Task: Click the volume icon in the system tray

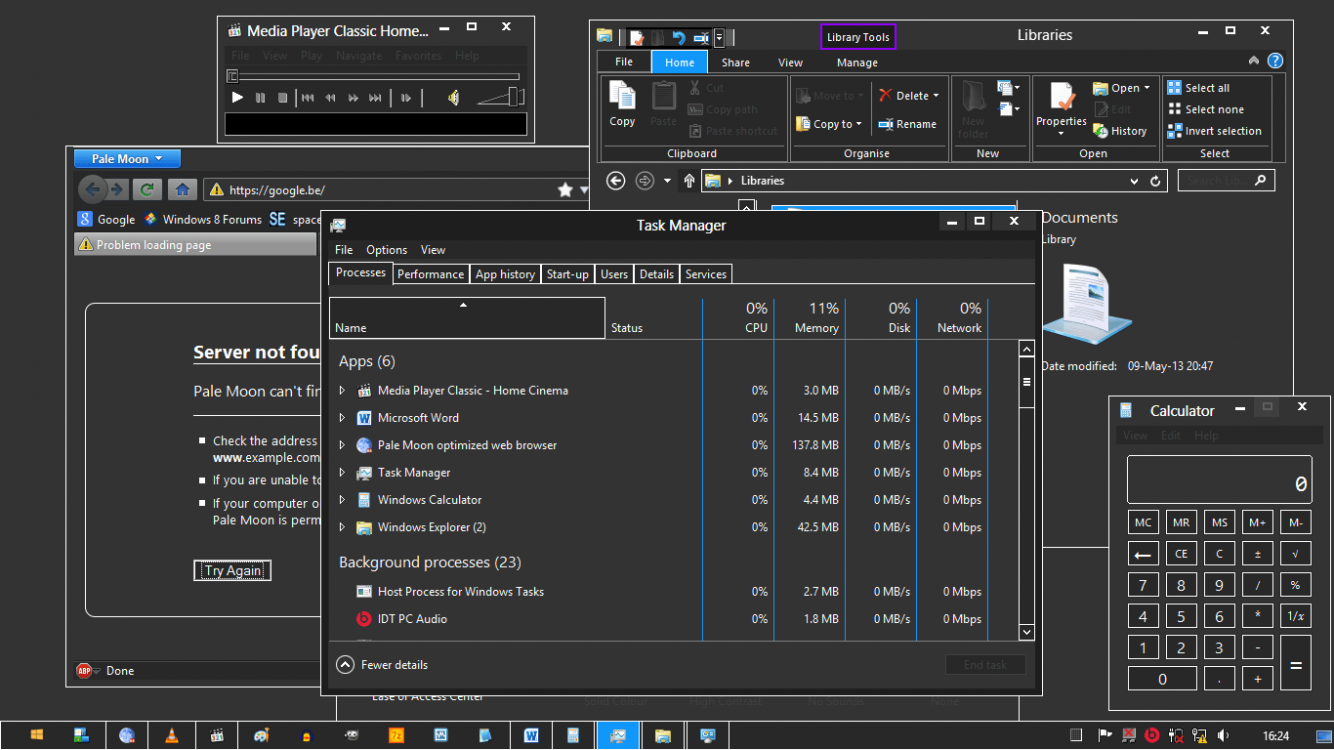Action: pyautogui.click(x=1225, y=736)
